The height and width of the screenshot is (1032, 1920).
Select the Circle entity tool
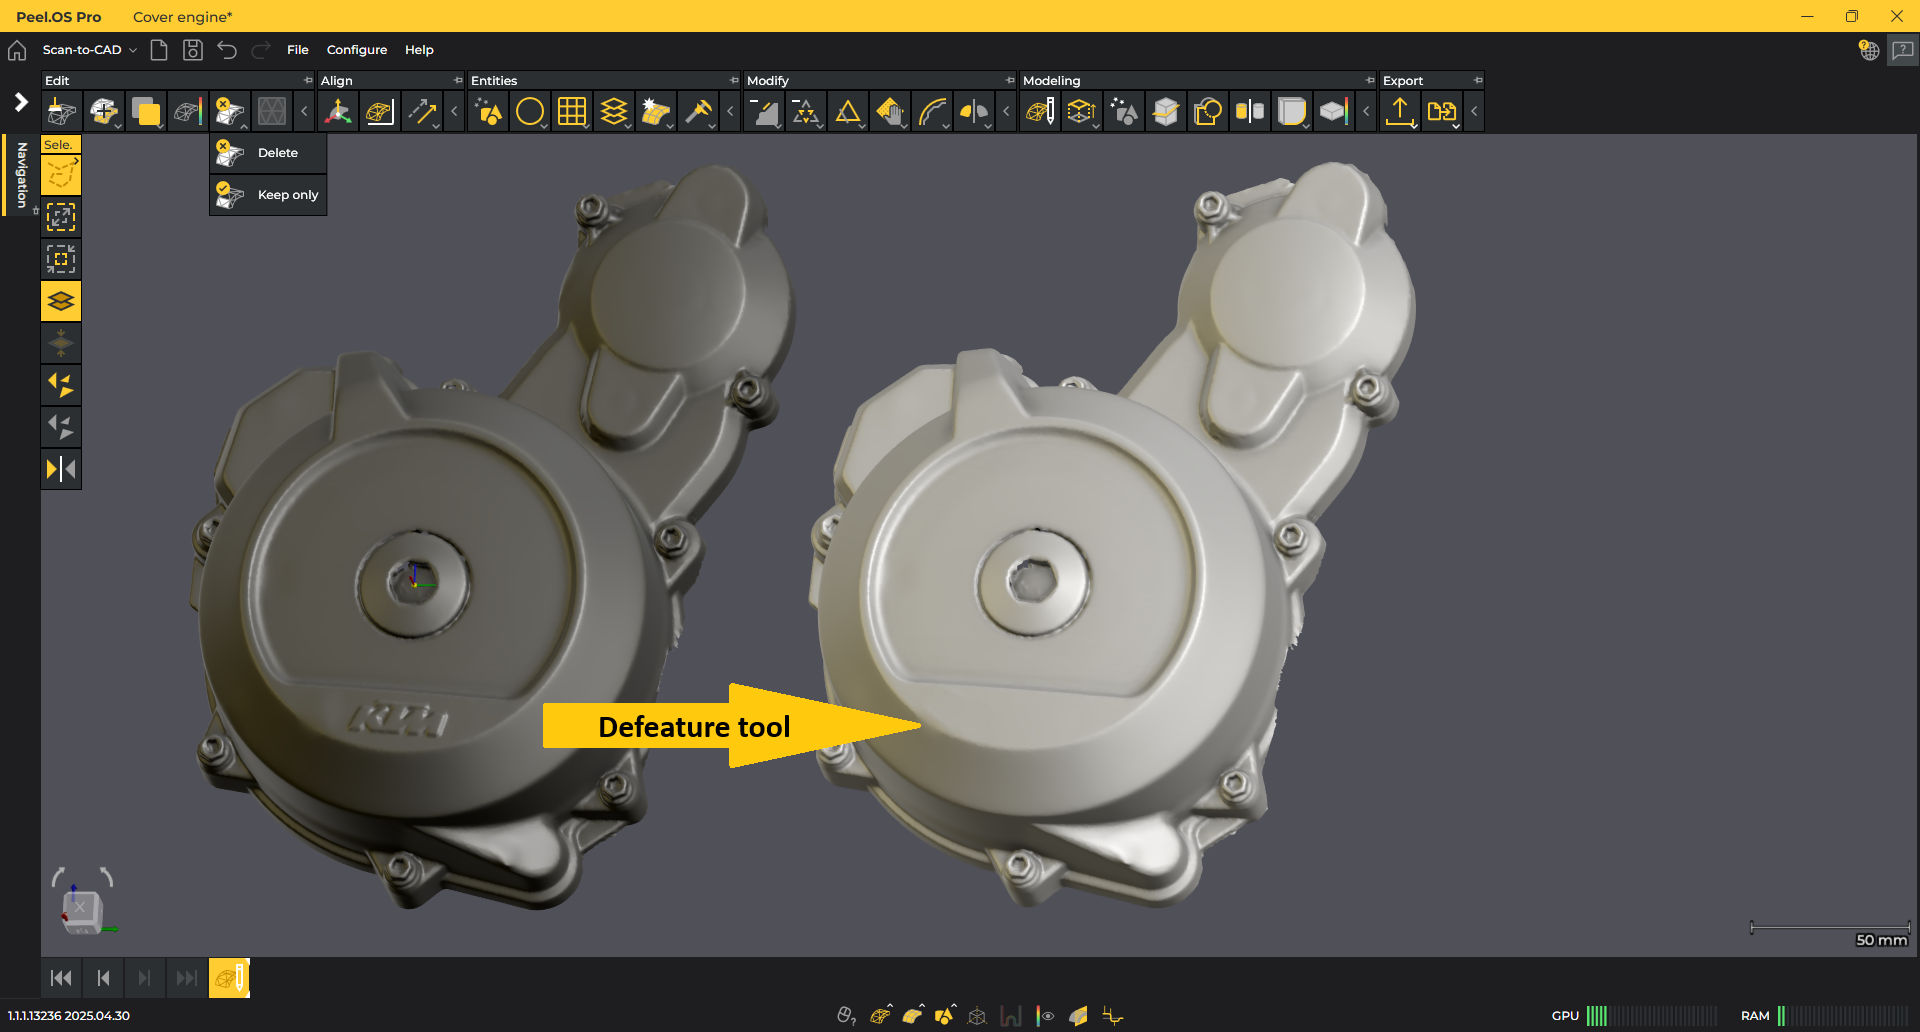(x=530, y=112)
